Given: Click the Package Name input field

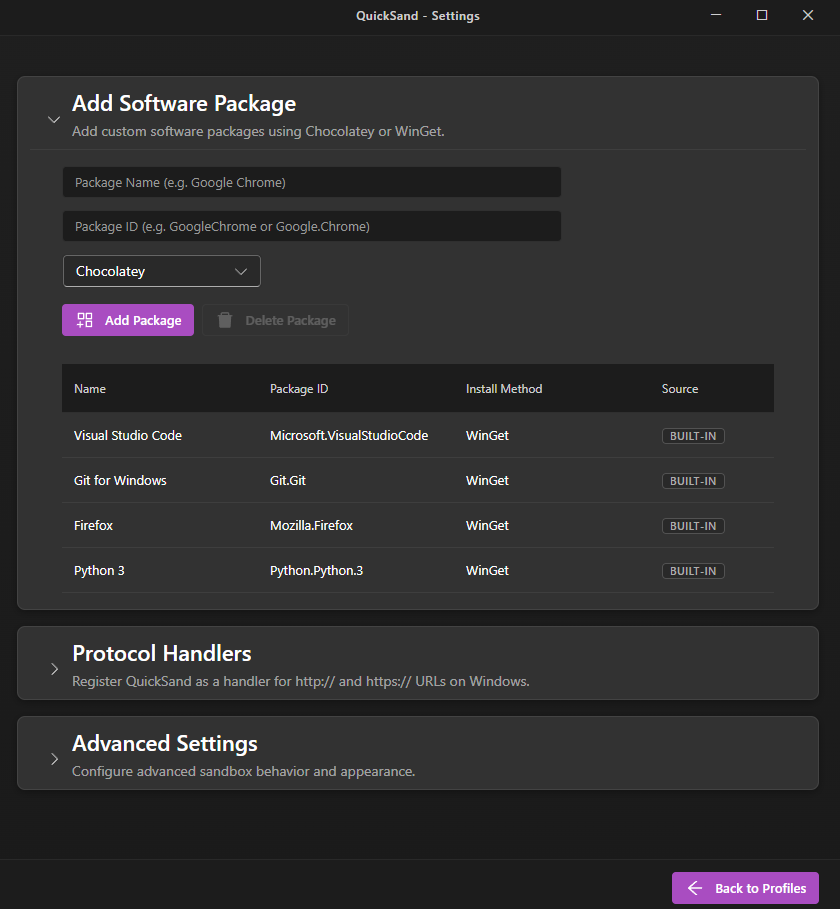Looking at the screenshot, I should pos(312,182).
